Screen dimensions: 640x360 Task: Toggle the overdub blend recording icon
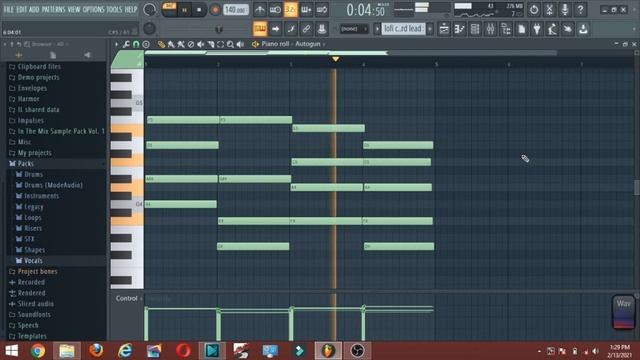(x=306, y=9)
